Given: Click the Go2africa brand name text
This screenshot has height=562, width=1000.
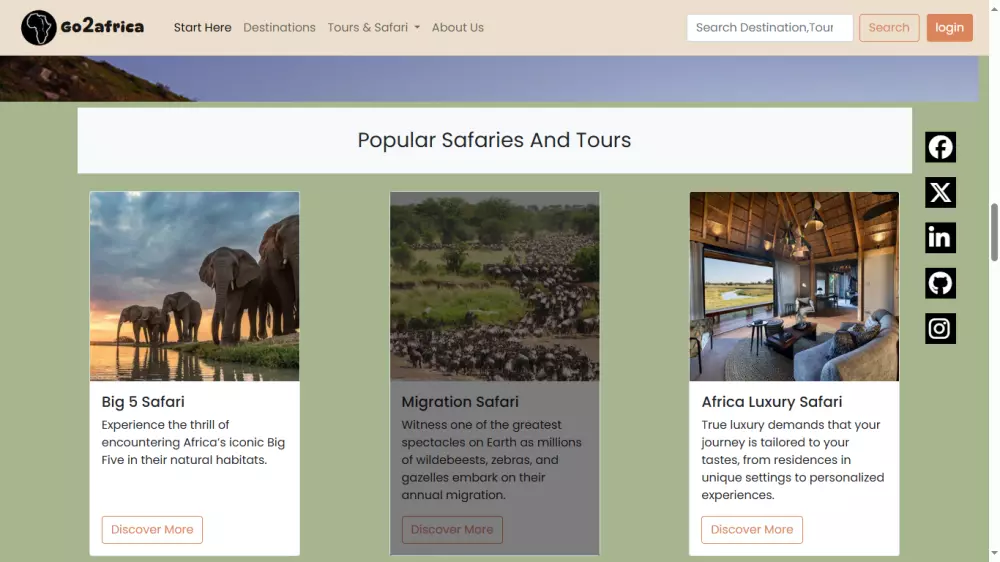Looking at the screenshot, I should tap(102, 27).
